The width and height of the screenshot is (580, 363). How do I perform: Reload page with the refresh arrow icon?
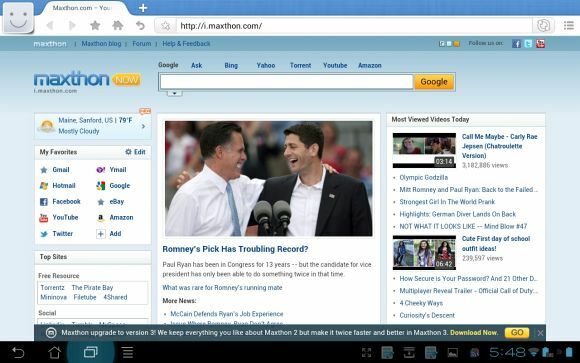pyautogui.click(x=140, y=26)
